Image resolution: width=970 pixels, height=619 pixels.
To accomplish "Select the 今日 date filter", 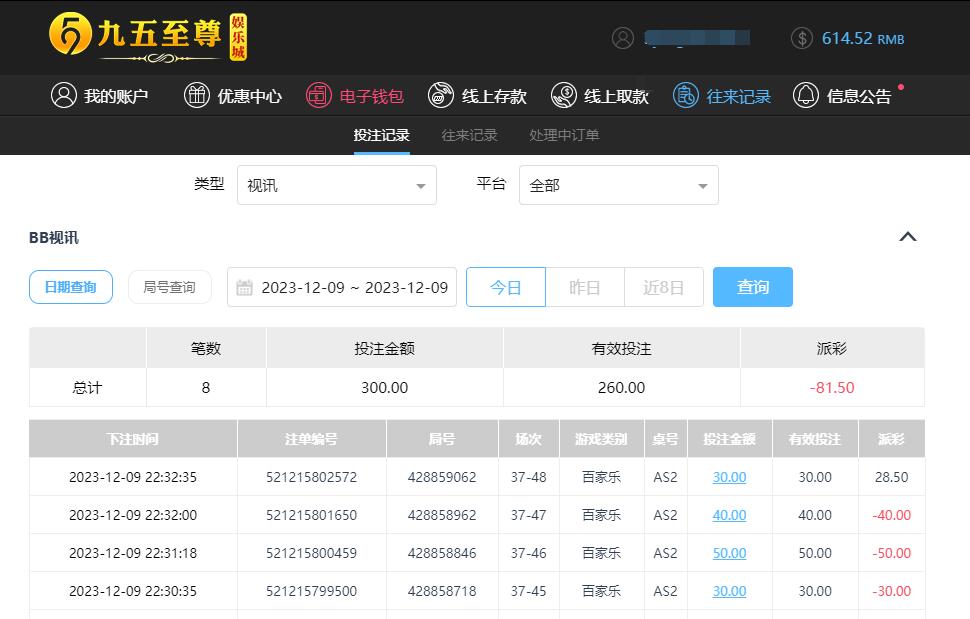I will coord(506,287).
